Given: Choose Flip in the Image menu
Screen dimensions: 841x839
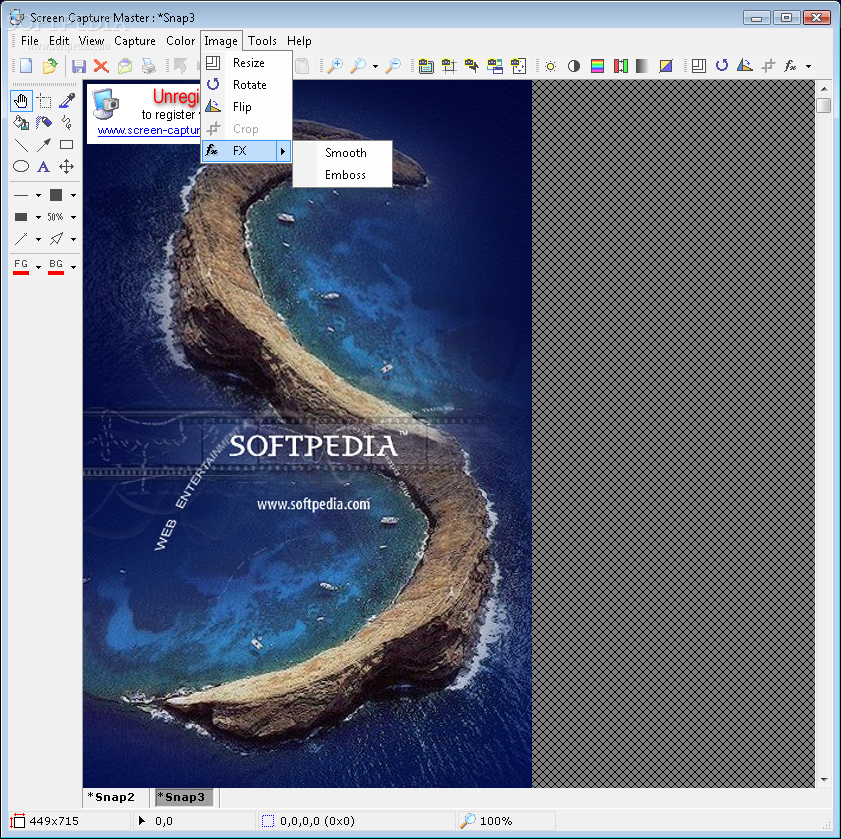Looking at the screenshot, I should pyautogui.click(x=247, y=107).
